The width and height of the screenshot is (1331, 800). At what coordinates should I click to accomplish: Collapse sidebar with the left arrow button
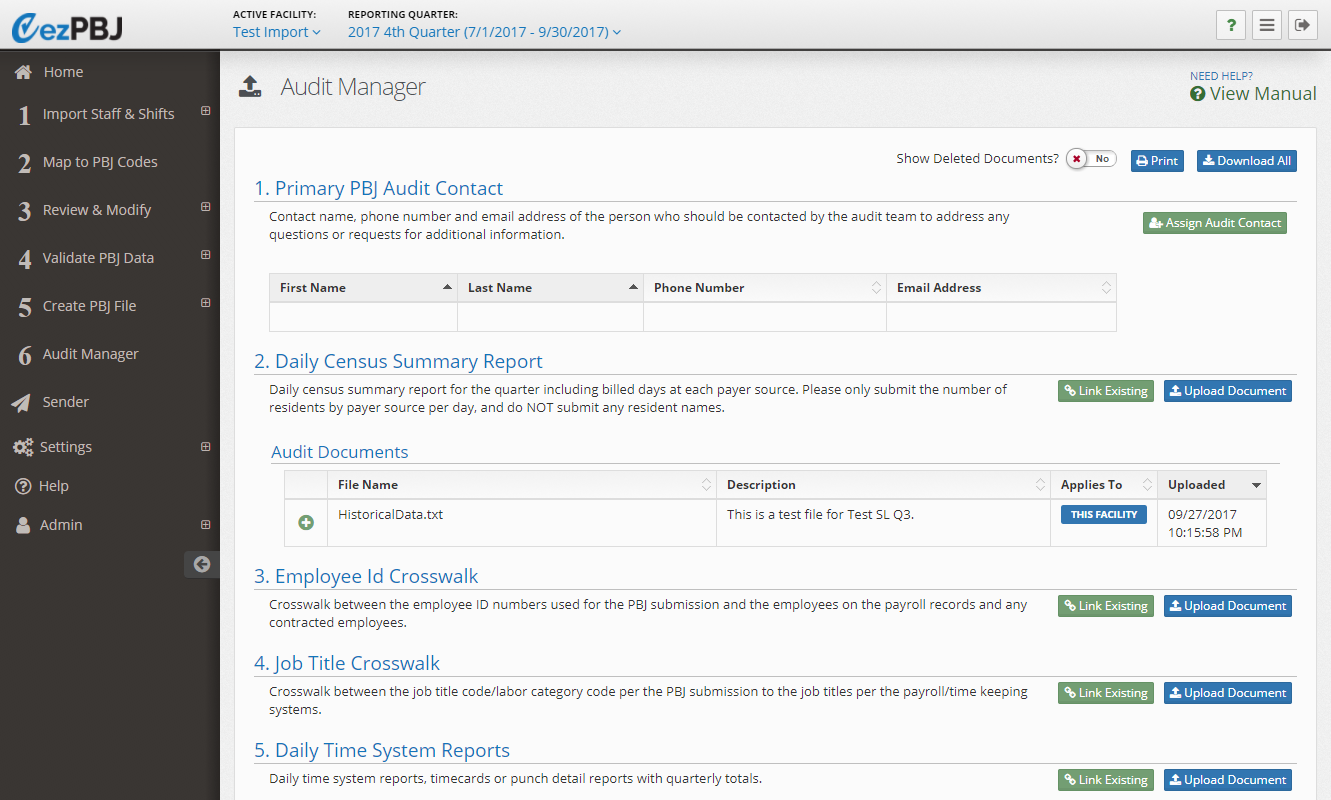click(x=201, y=564)
